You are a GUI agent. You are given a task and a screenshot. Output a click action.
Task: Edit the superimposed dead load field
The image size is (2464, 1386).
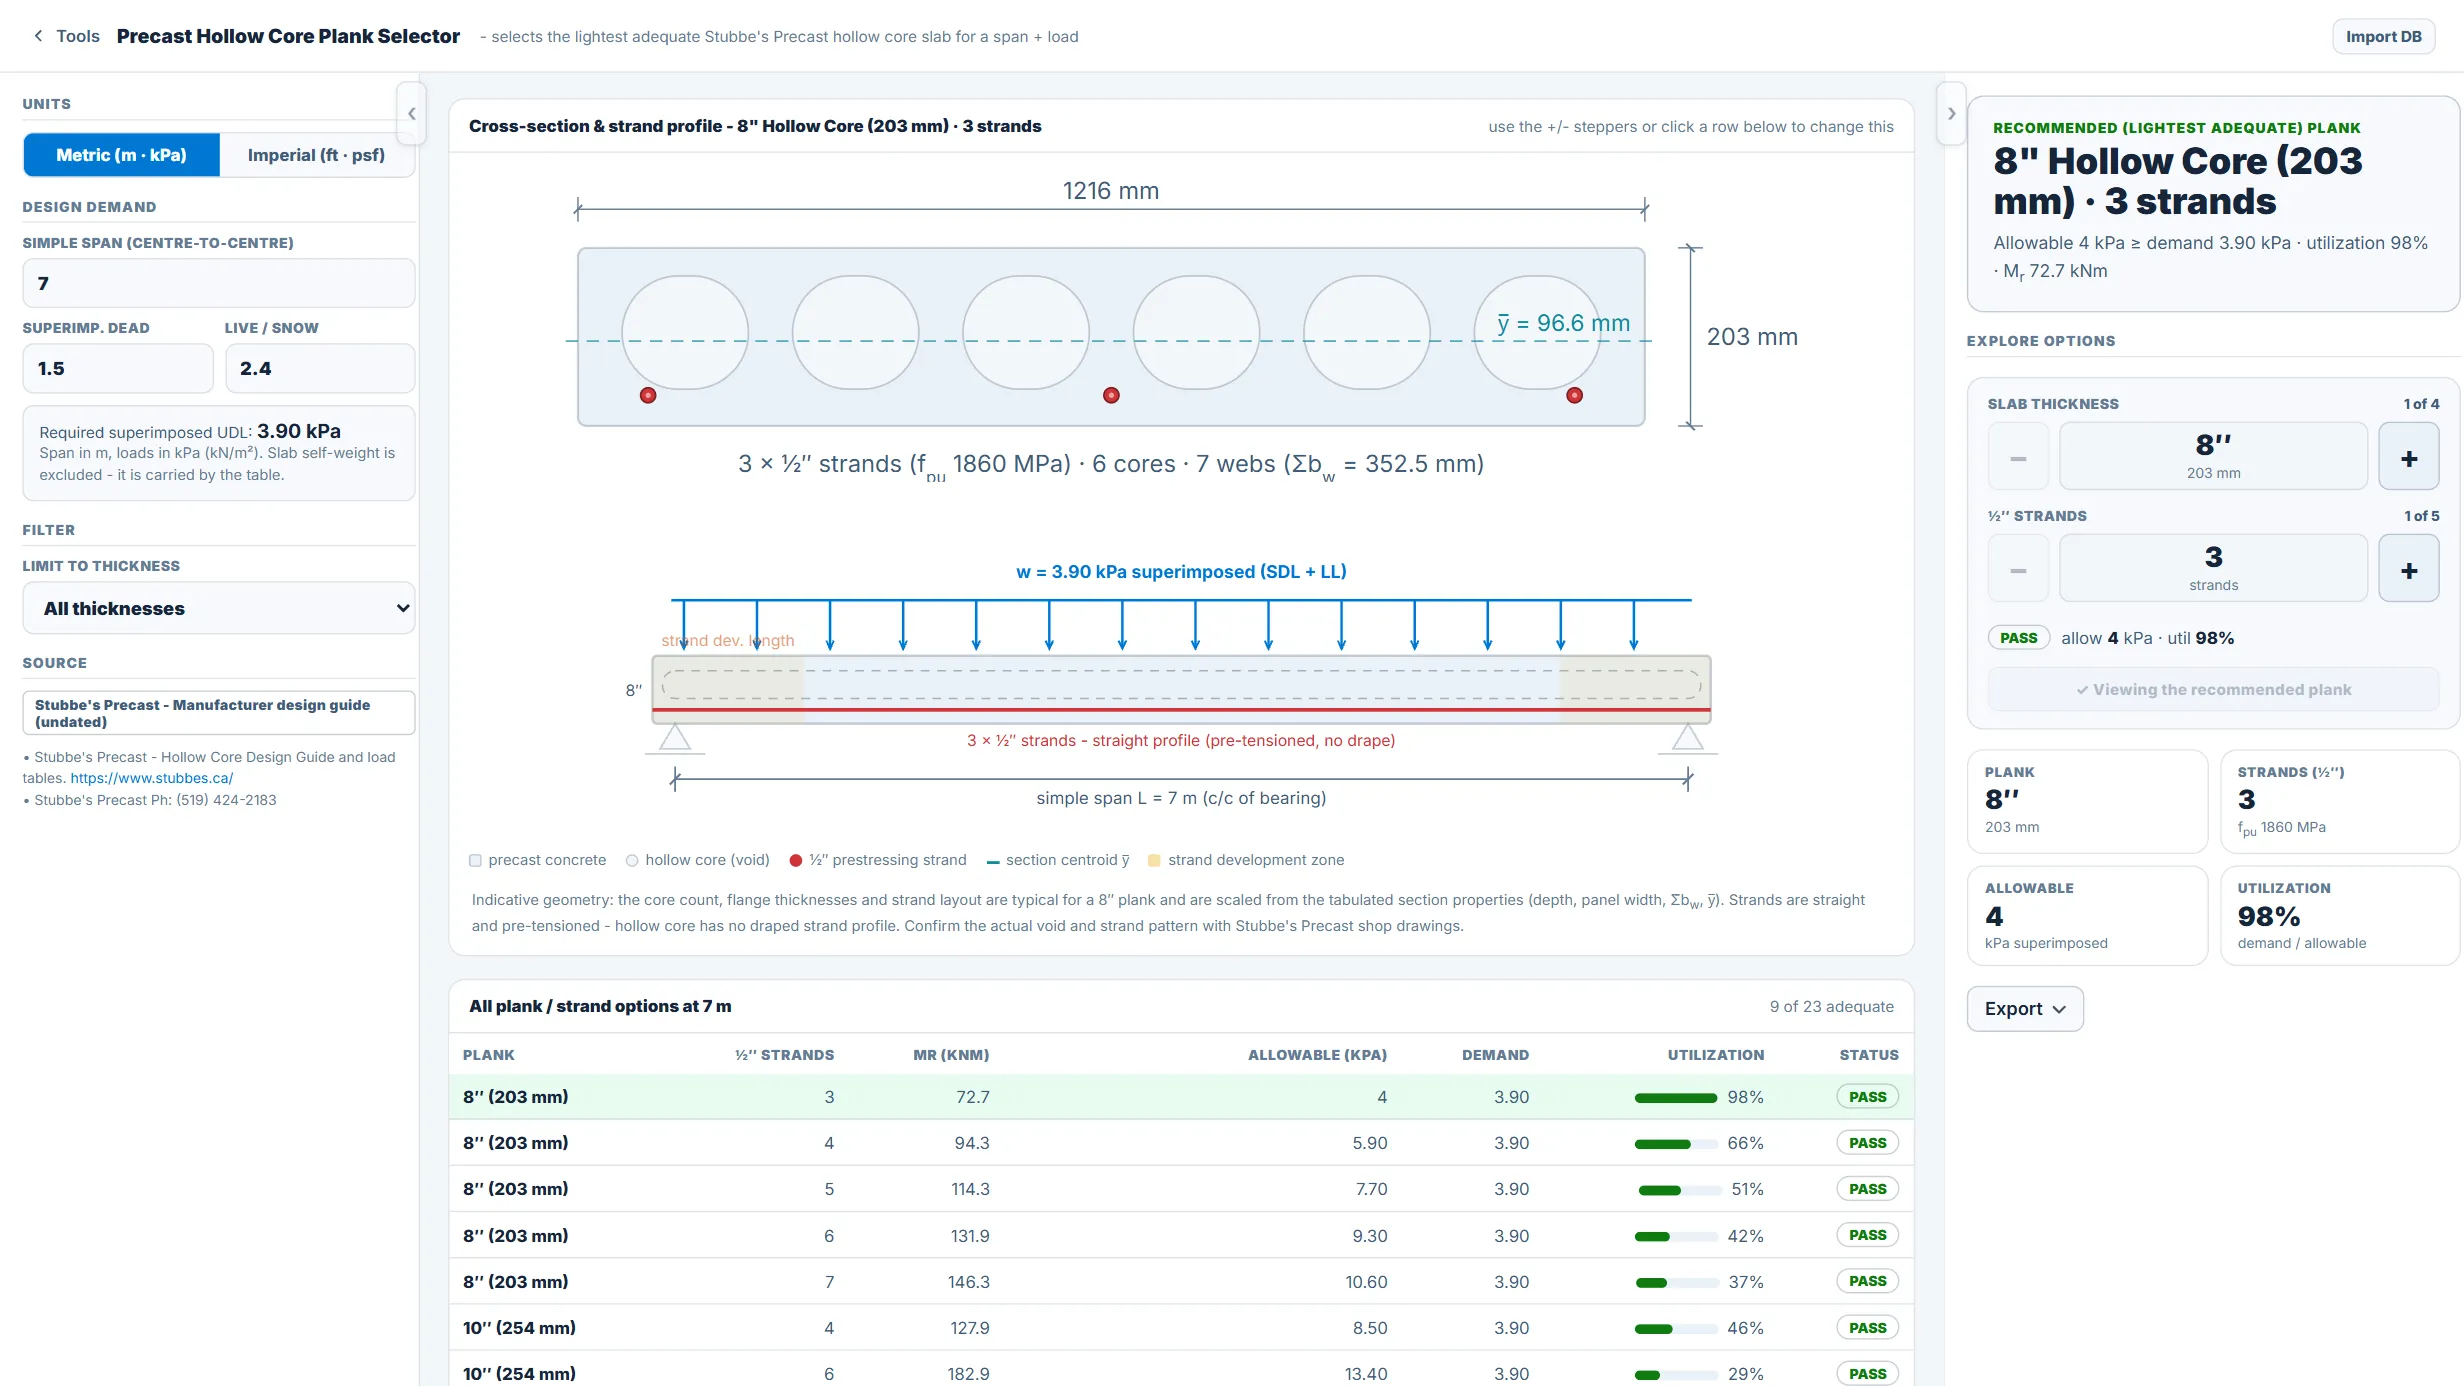pos(118,368)
